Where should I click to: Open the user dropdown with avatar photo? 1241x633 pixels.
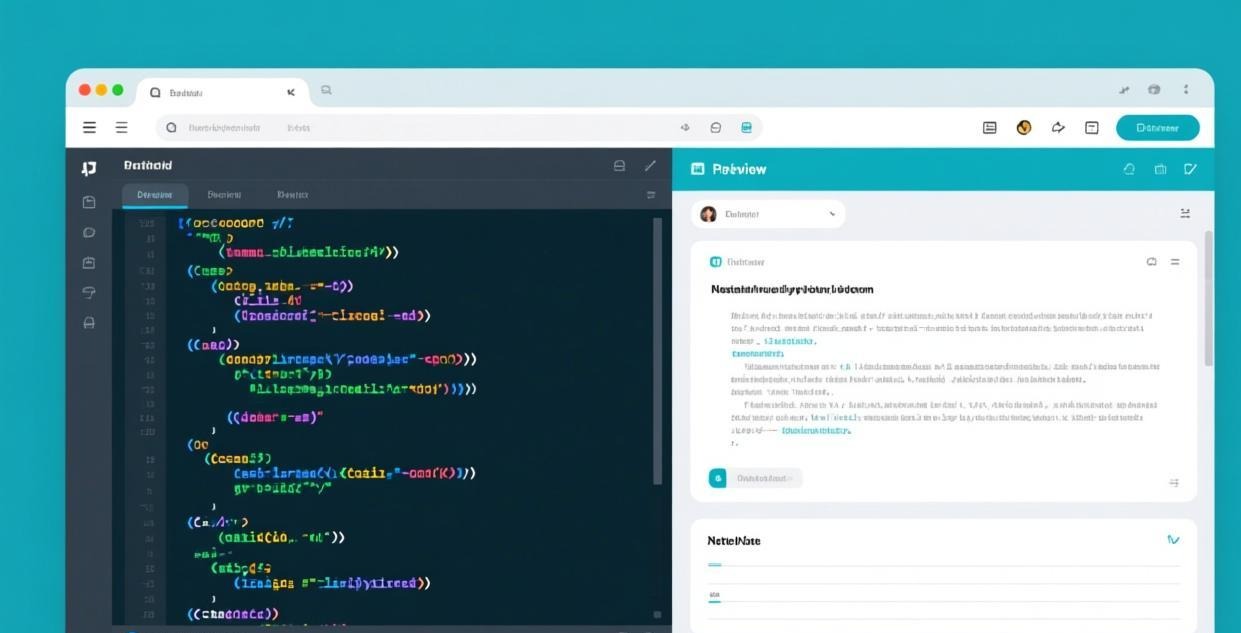point(768,214)
